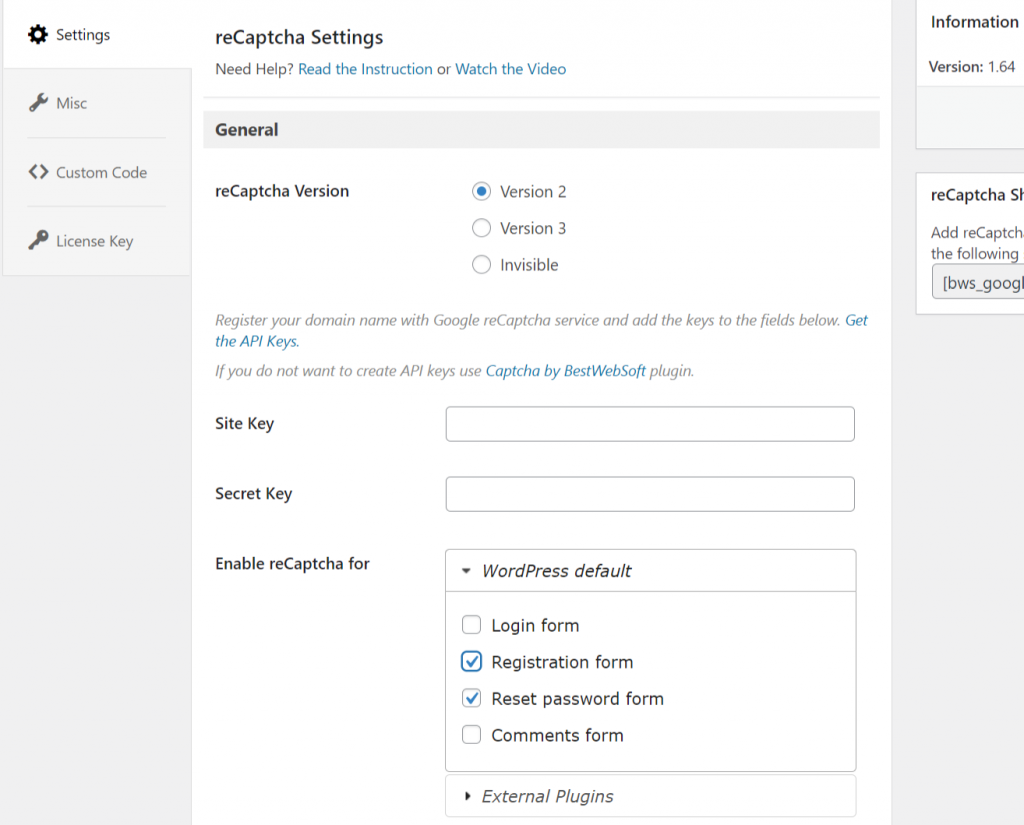The width and height of the screenshot is (1024, 825).
Task: Go to the License Key tab label
Action: pyautogui.click(x=95, y=241)
